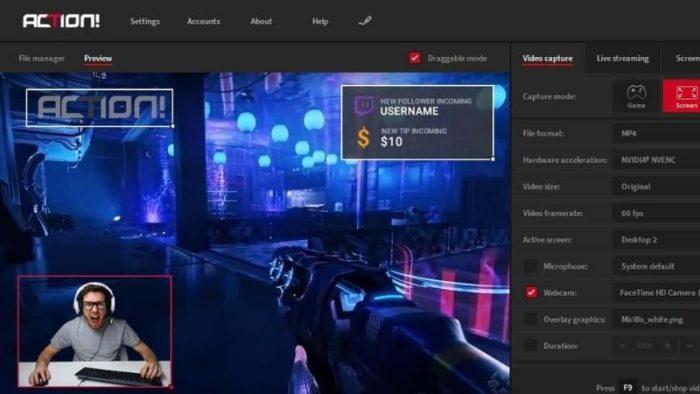This screenshot has width=700, height=394.
Task: Click the Twitch icon in the follower overlay
Action: click(363, 106)
